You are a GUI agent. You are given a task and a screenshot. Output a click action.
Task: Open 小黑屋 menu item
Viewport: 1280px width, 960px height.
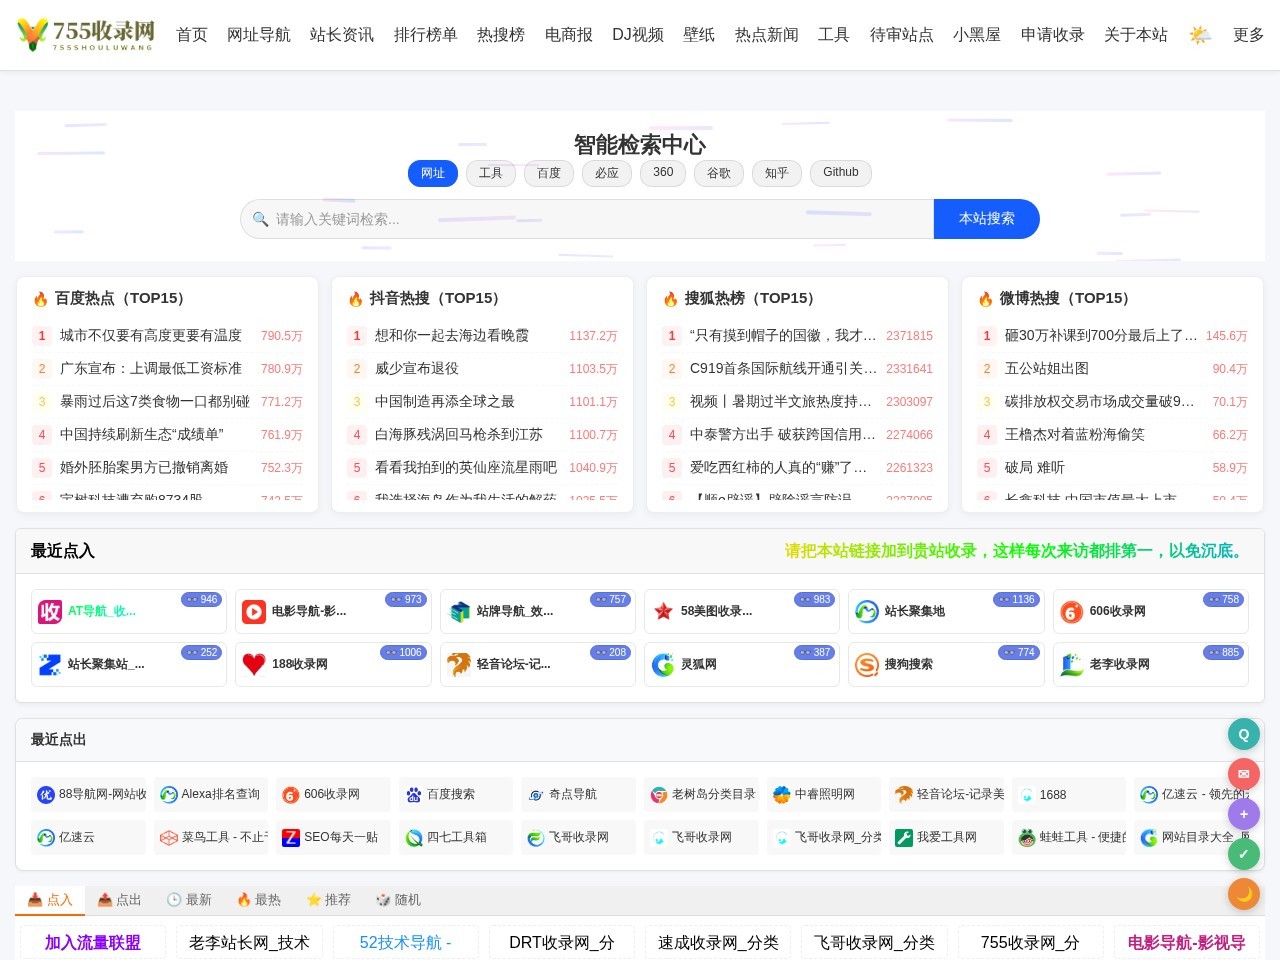click(977, 35)
